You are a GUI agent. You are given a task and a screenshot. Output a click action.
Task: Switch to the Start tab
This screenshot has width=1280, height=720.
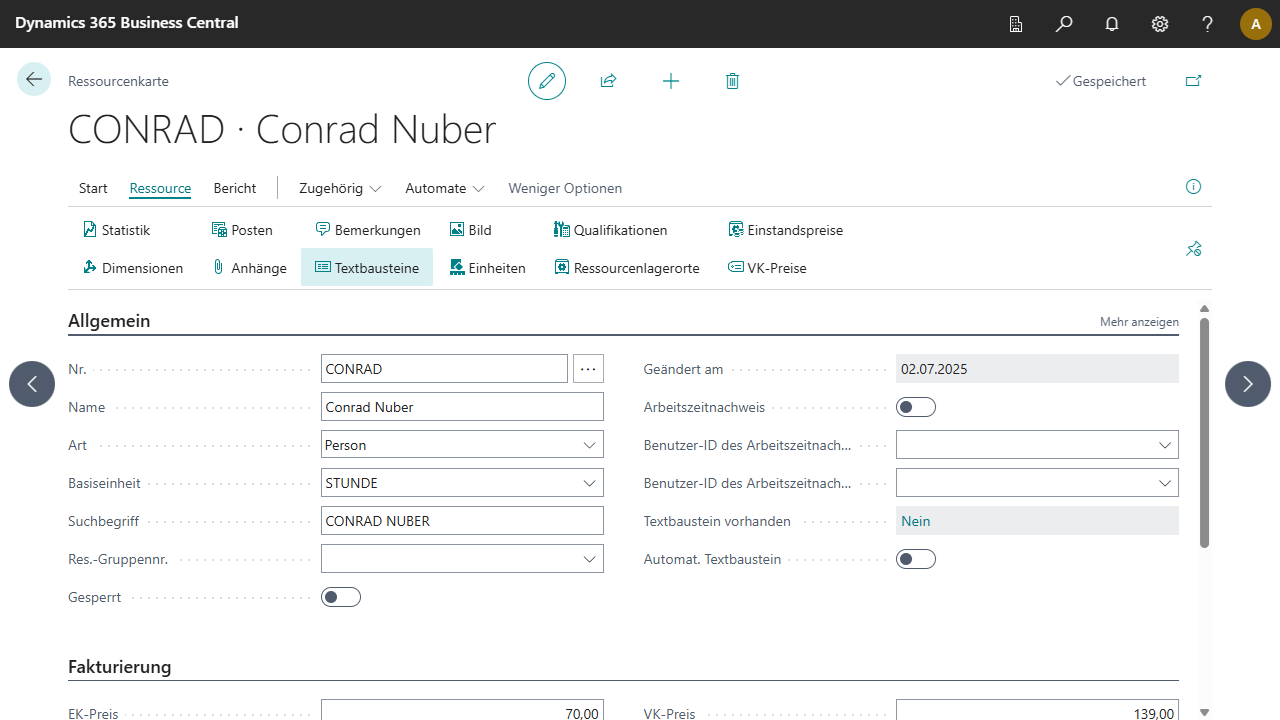point(93,188)
